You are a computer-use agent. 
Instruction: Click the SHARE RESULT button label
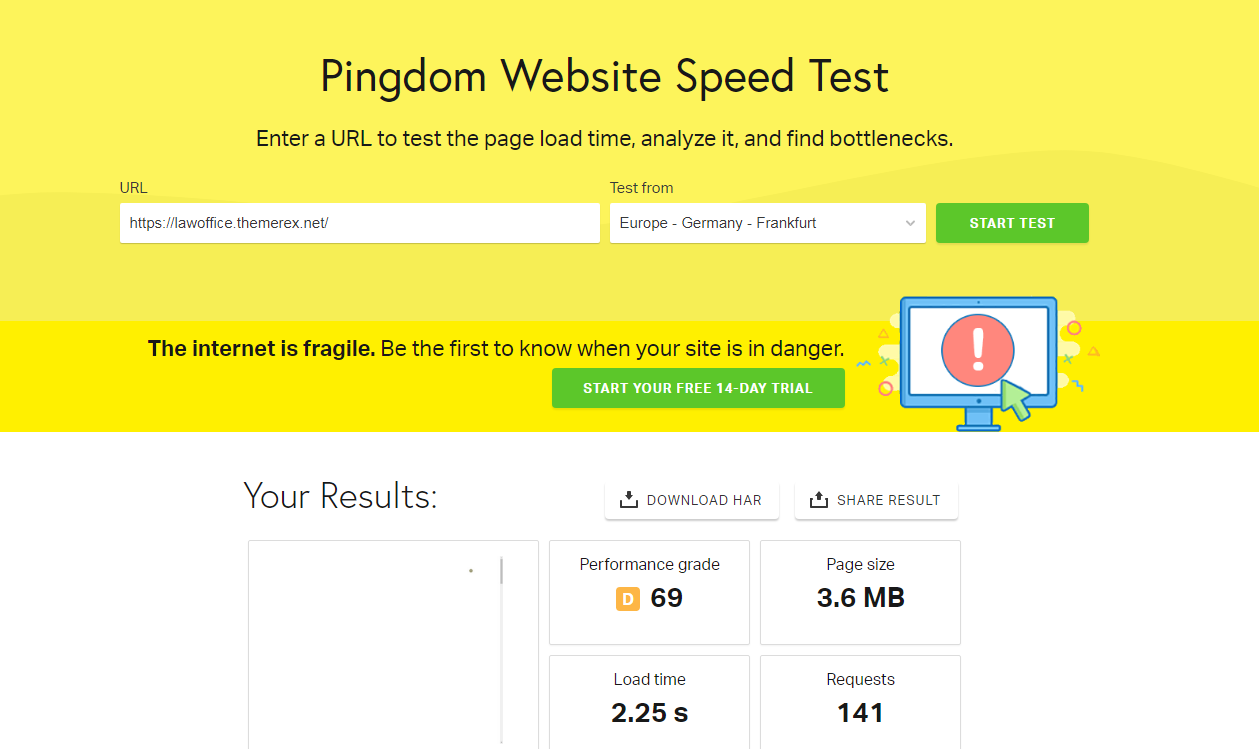click(x=888, y=500)
